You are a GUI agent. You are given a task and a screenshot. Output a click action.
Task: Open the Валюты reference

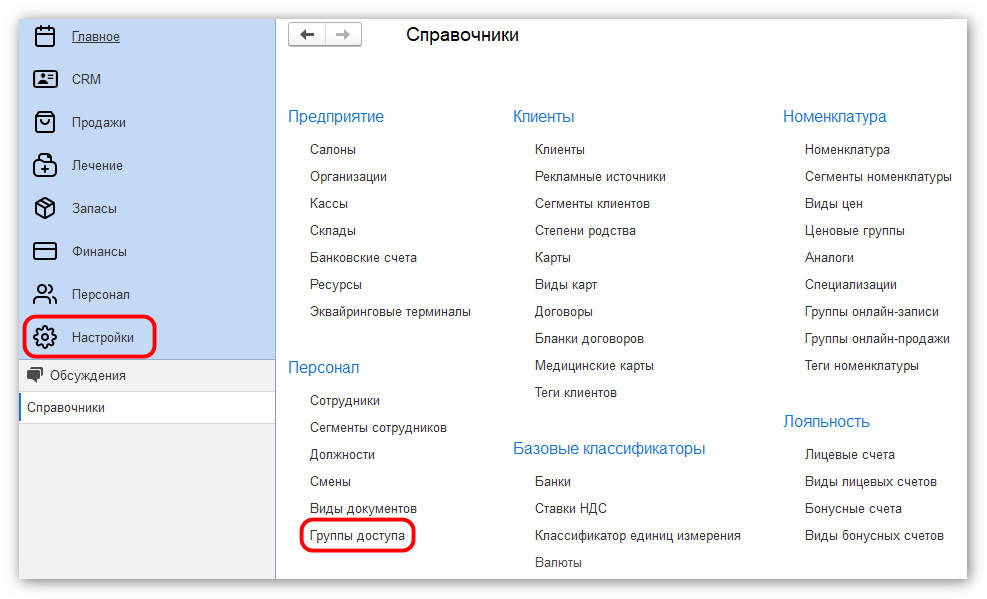[558, 563]
